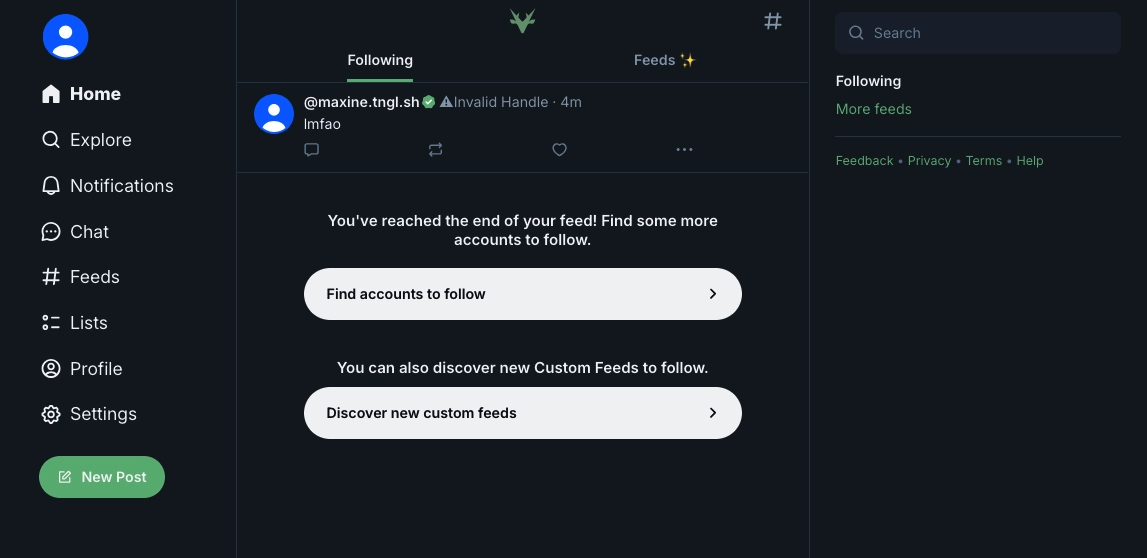
Task: Open the post's three-dot options menu
Action: pos(684,150)
